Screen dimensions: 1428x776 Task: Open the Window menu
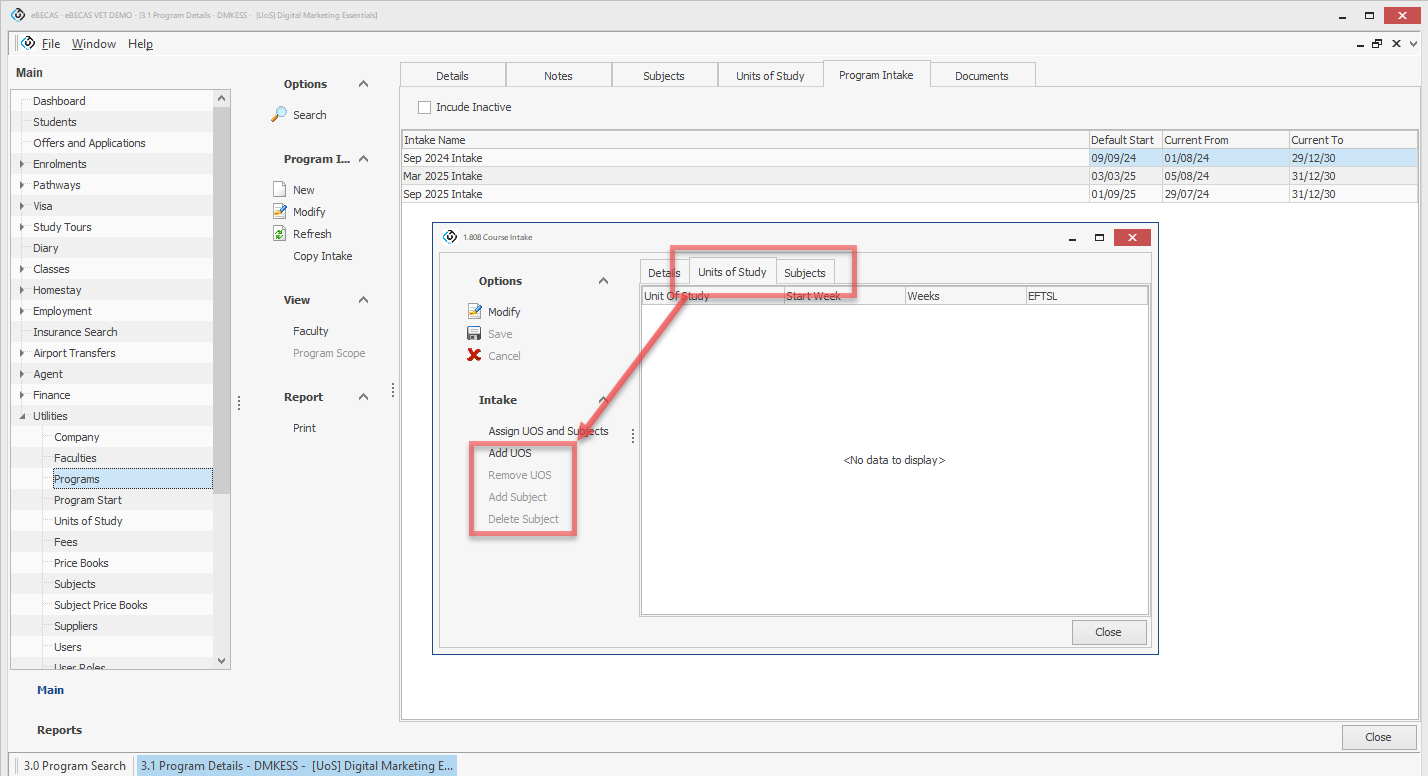click(94, 44)
